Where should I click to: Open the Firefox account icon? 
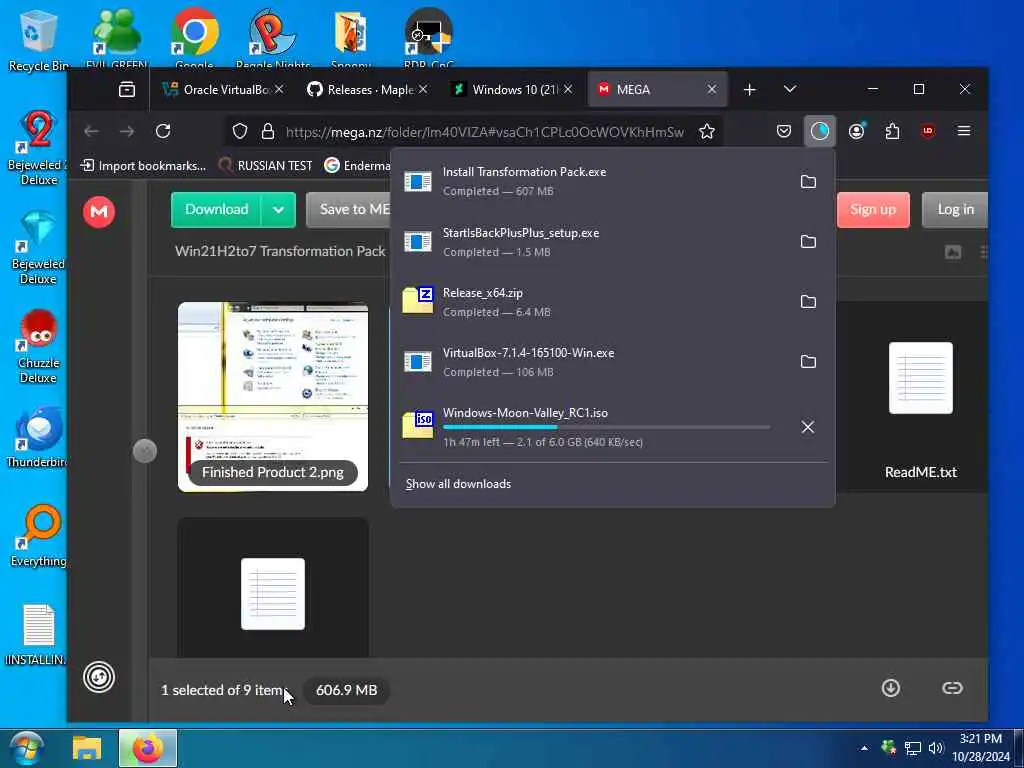[856, 131]
